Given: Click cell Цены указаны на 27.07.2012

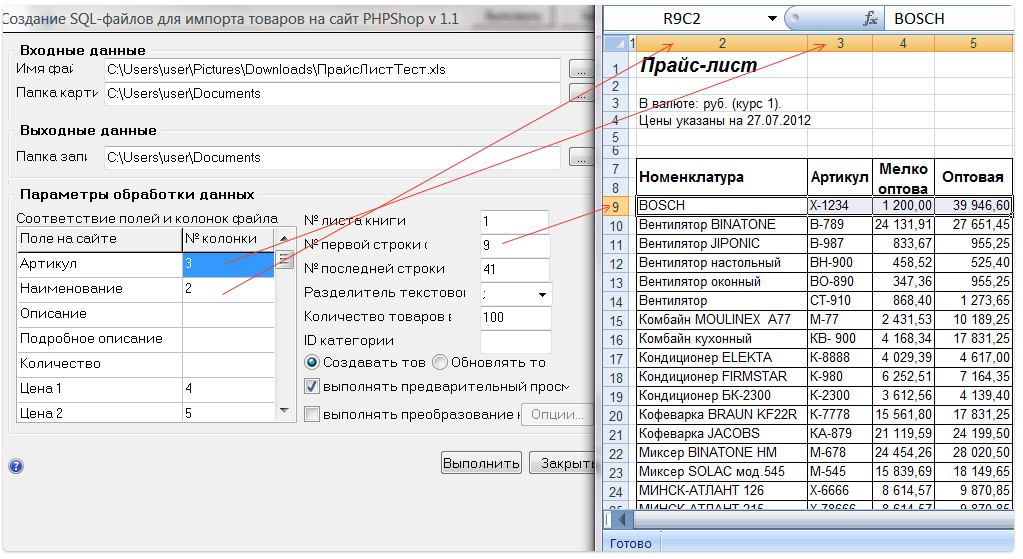Looking at the screenshot, I should (x=724, y=121).
